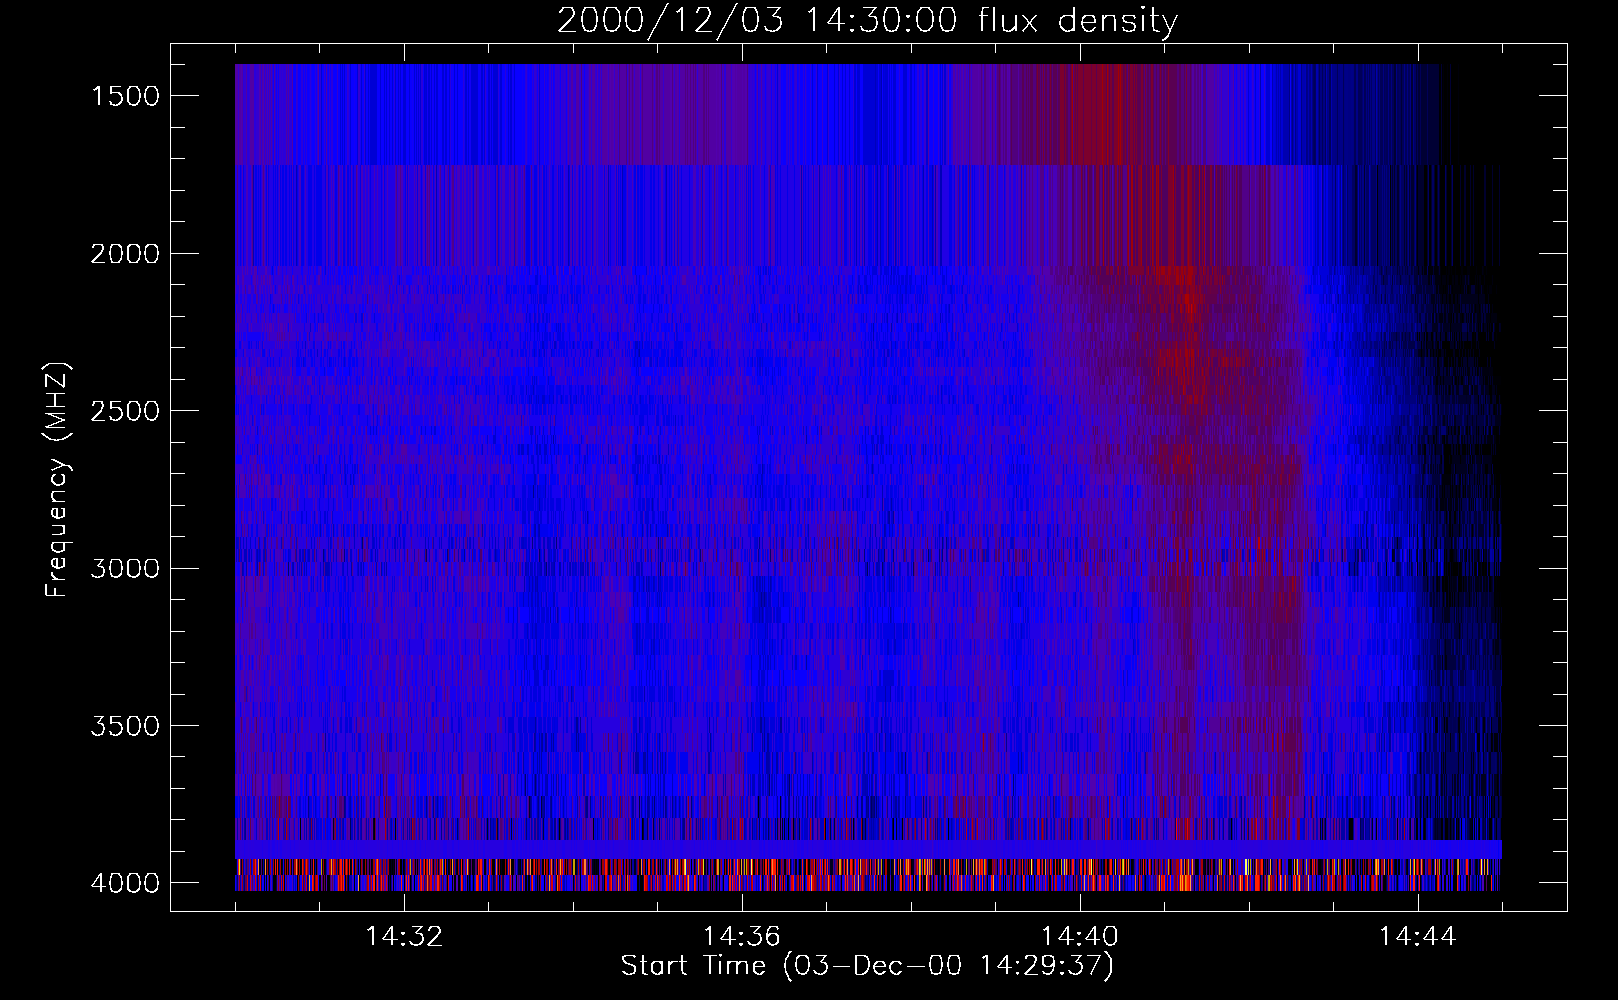Click the 2500 frequency tick label
The image size is (1618, 1000).
(x=125, y=411)
